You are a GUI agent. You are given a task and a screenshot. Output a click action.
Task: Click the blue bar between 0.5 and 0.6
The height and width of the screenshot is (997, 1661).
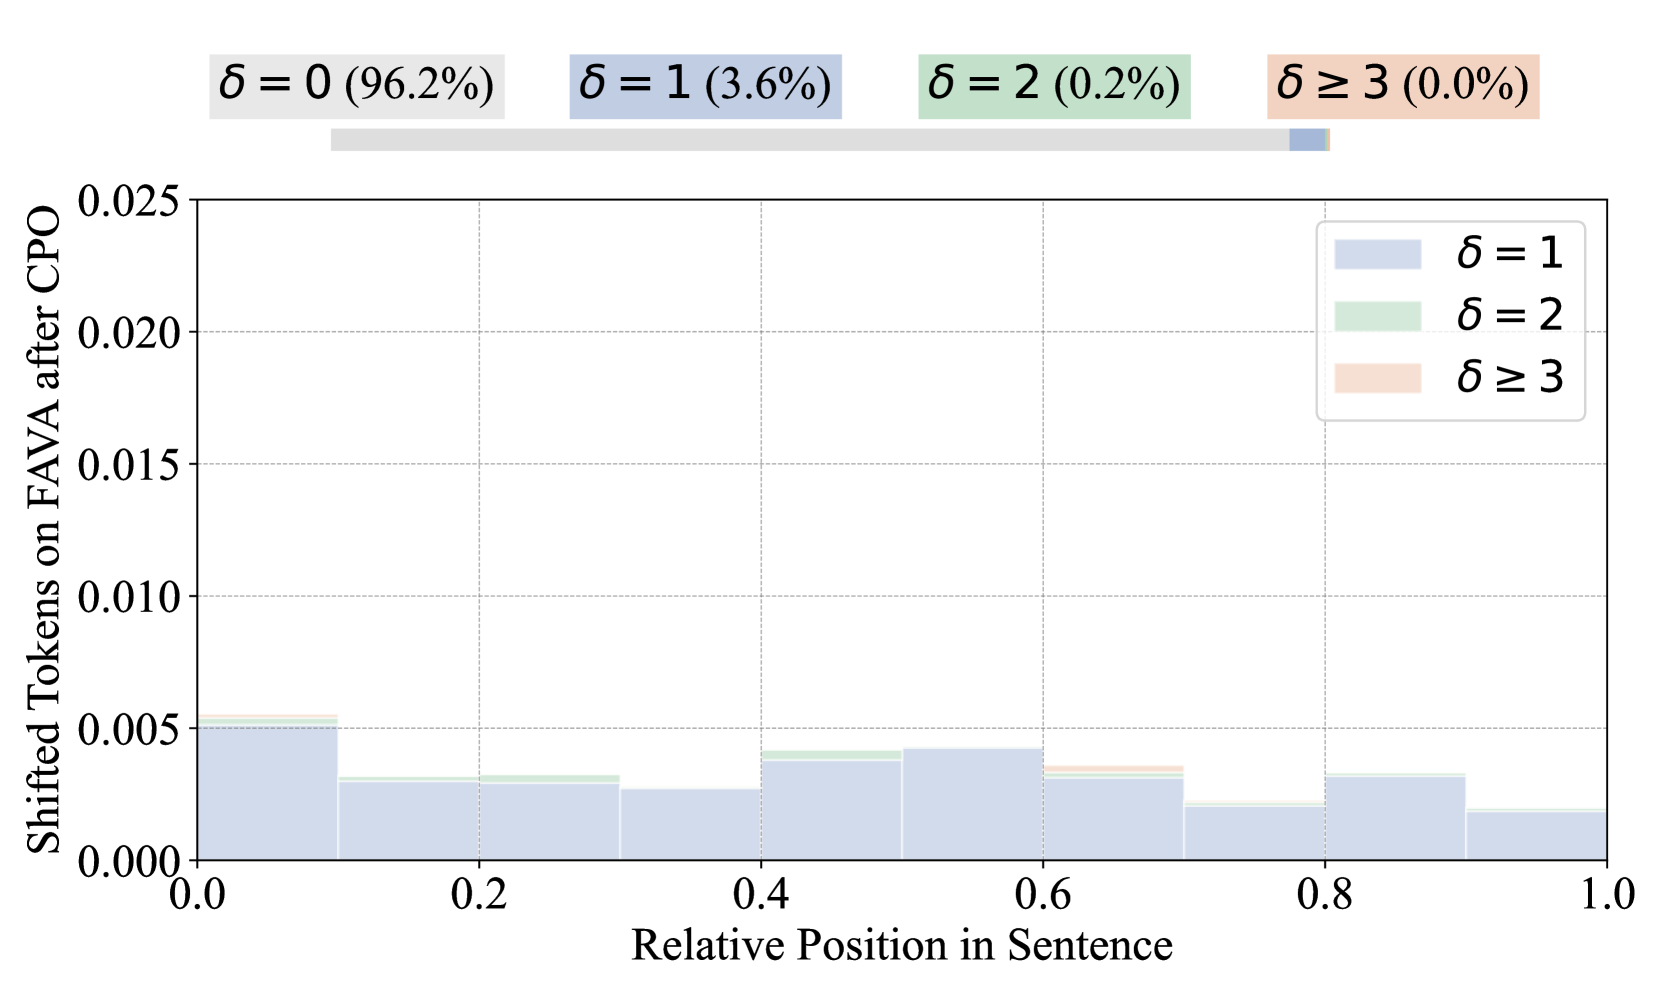coord(972,804)
